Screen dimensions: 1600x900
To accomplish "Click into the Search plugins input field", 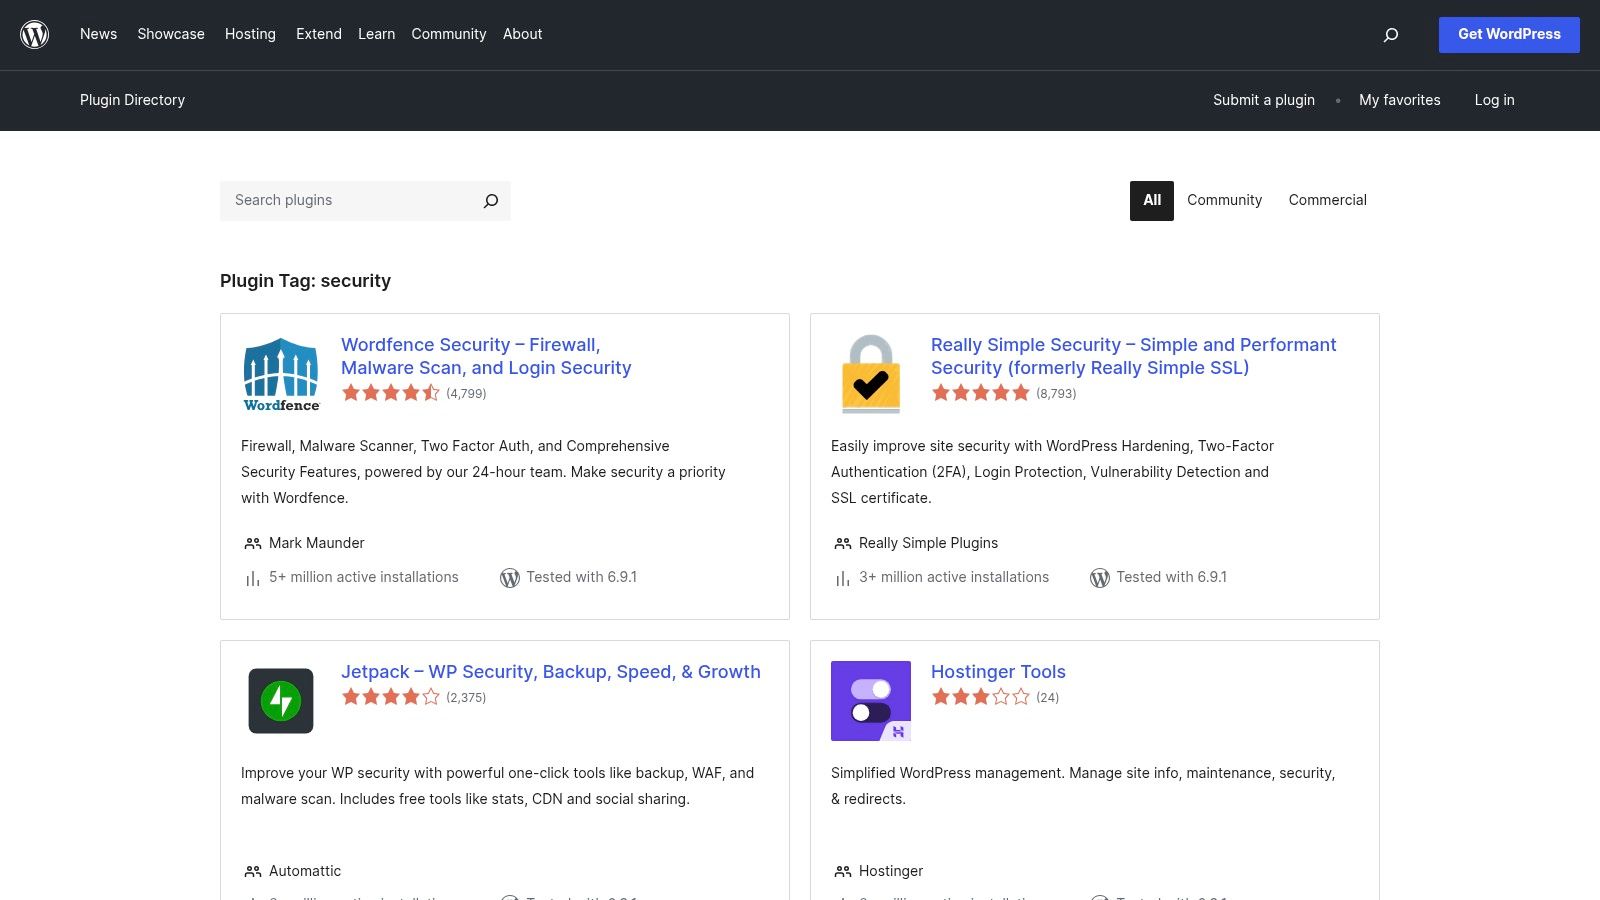I will click(x=340, y=200).
